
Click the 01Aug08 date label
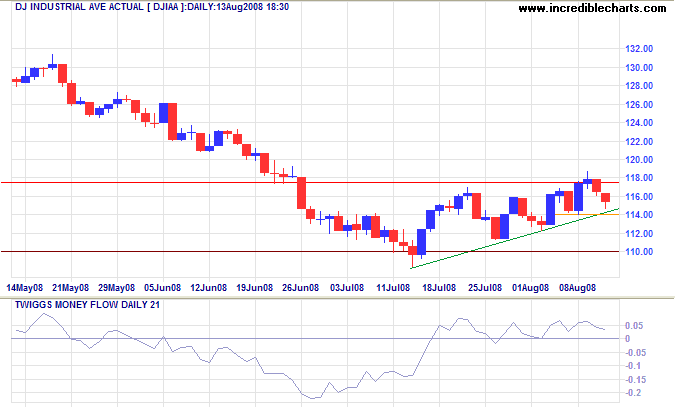530,288
